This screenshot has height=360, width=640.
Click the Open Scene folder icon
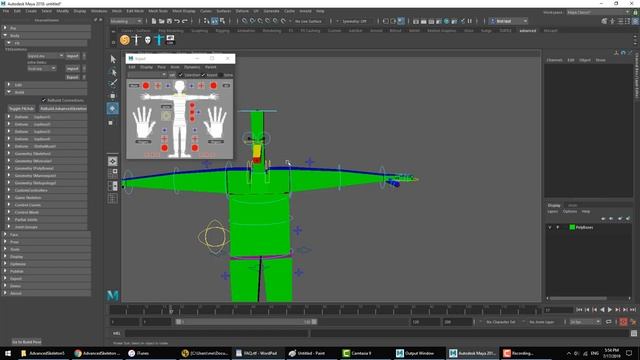[162, 21]
